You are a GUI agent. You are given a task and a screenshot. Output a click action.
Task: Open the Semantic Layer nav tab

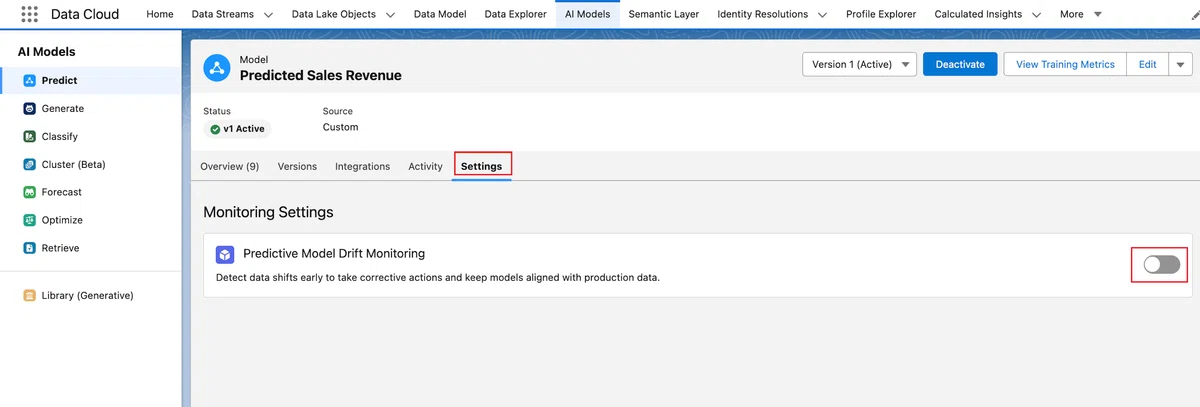[664, 15]
